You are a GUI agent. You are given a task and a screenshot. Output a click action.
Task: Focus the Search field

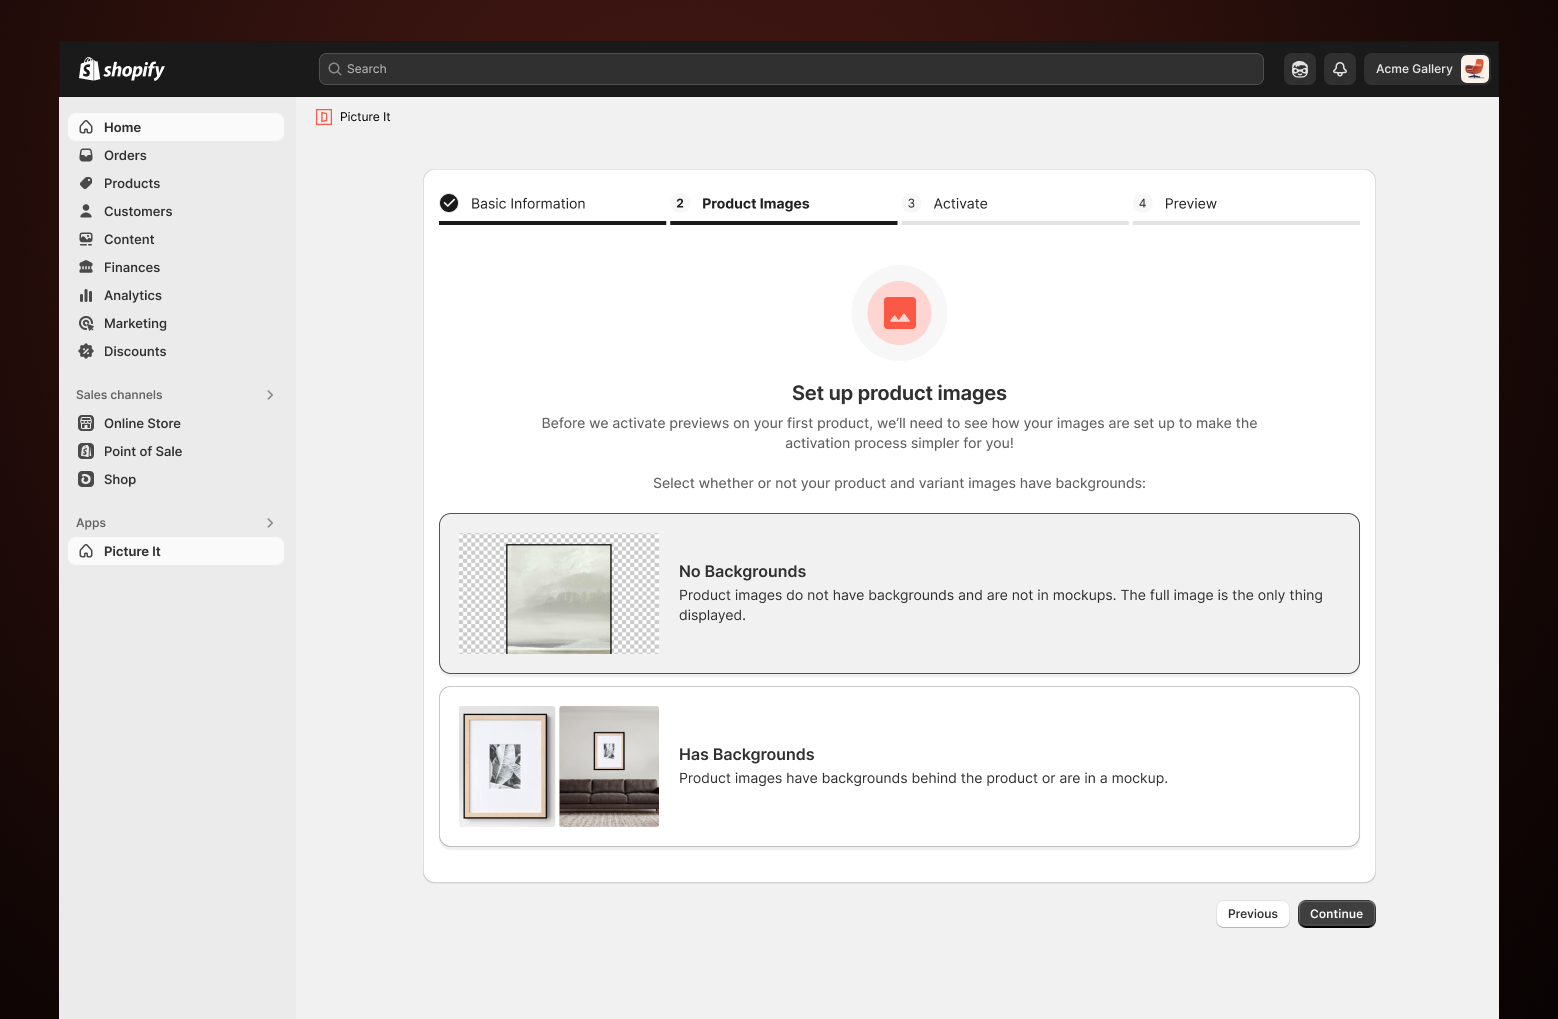pos(791,69)
